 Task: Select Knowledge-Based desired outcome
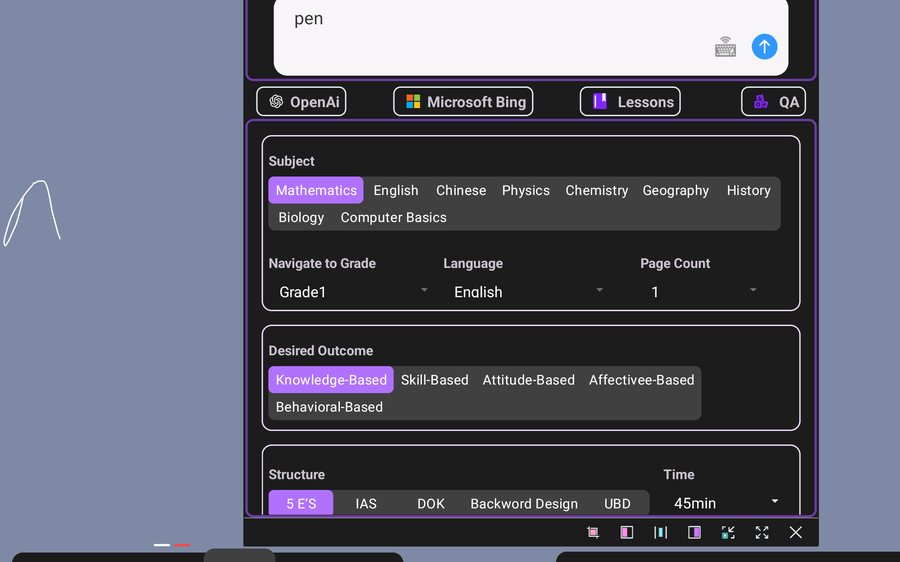[331, 379]
